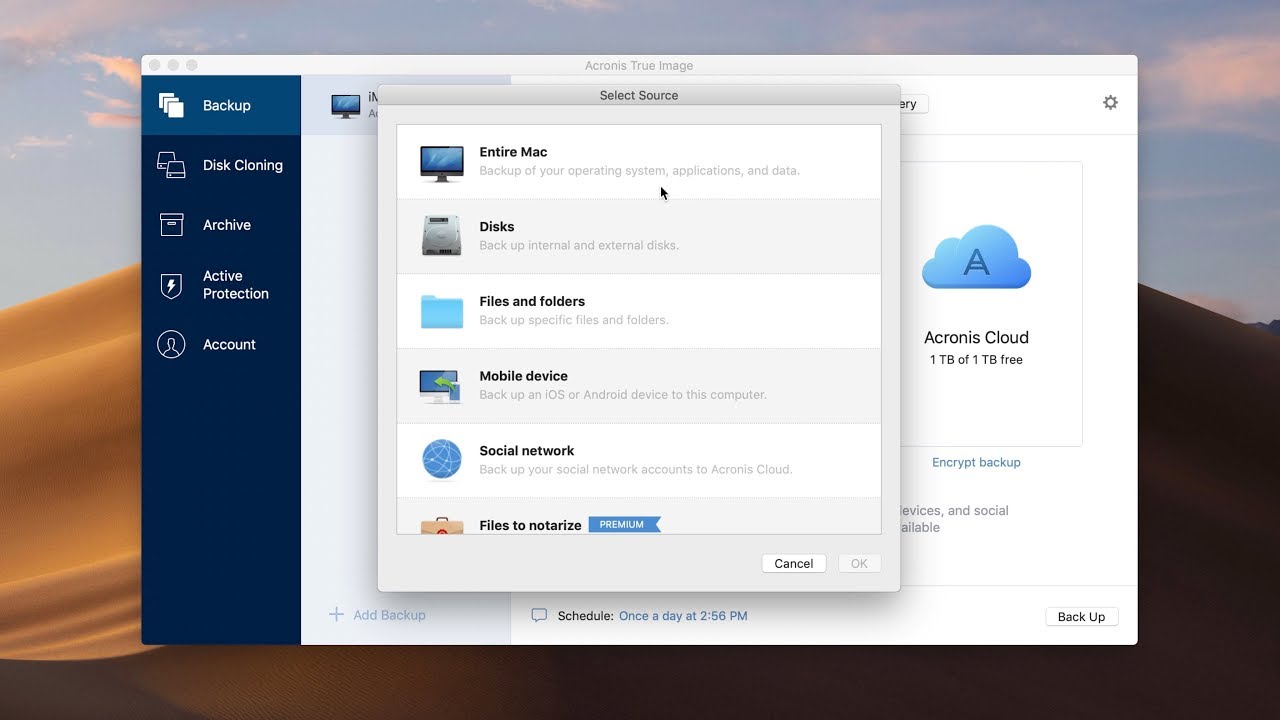Click the Archive box icon
This screenshot has height=720, width=1280.
coord(171,225)
